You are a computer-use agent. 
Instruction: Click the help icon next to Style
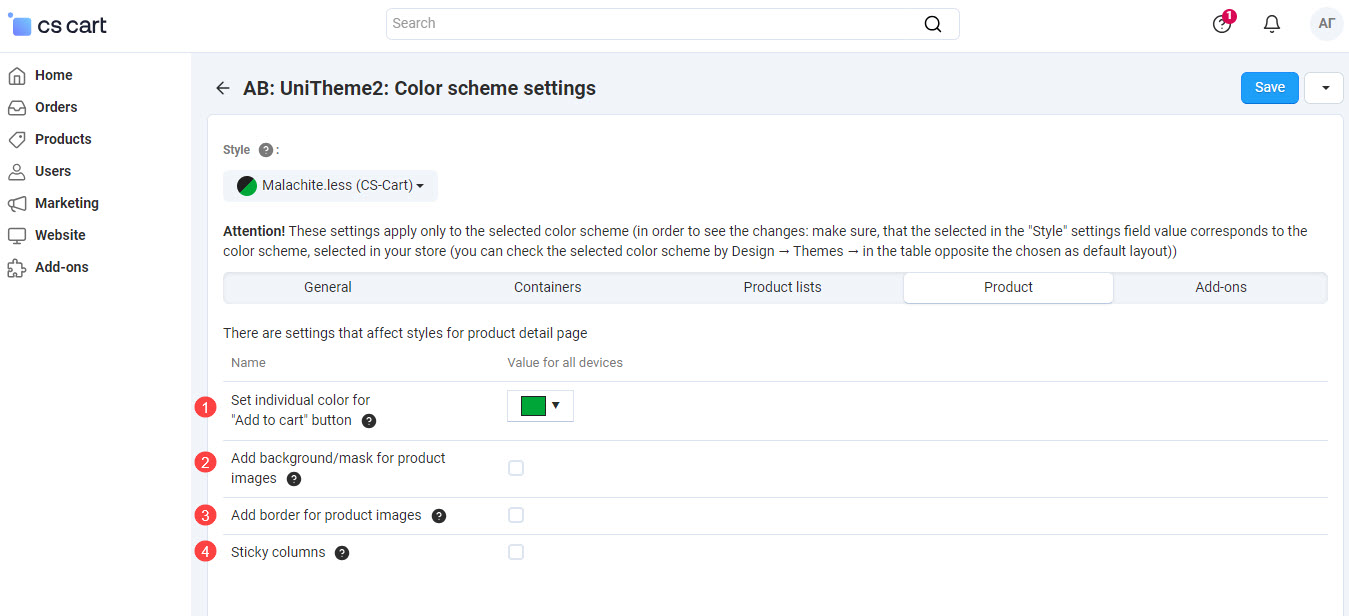click(x=265, y=150)
